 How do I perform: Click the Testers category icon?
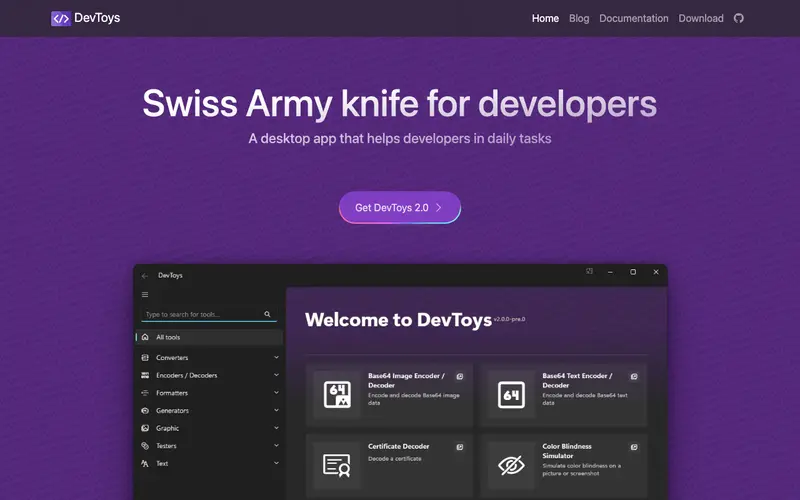tap(145, 445)
